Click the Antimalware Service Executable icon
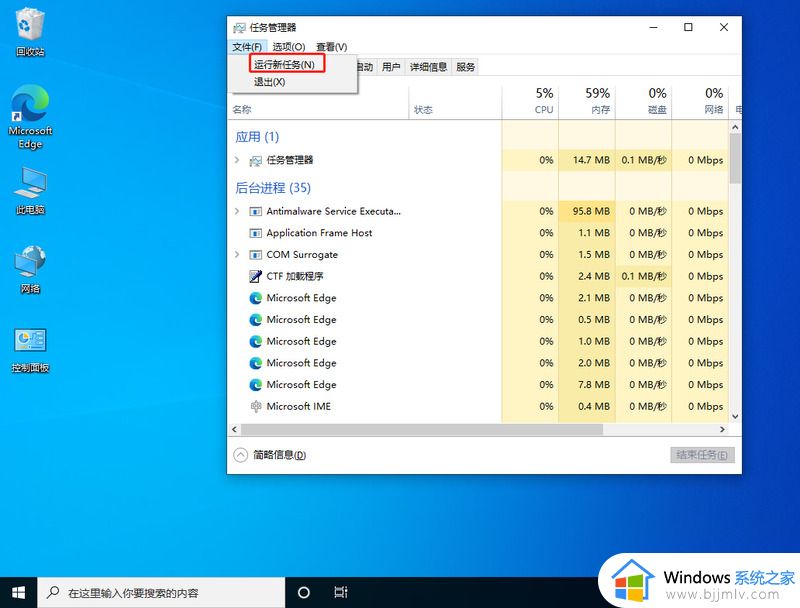 [x=255, y=211]
